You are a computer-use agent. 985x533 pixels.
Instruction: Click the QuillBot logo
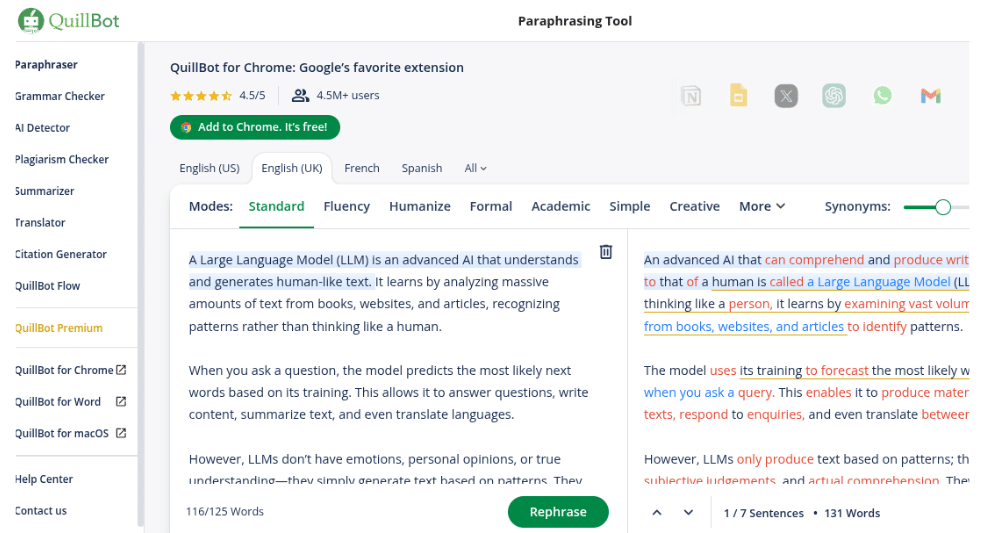(68, 21)
